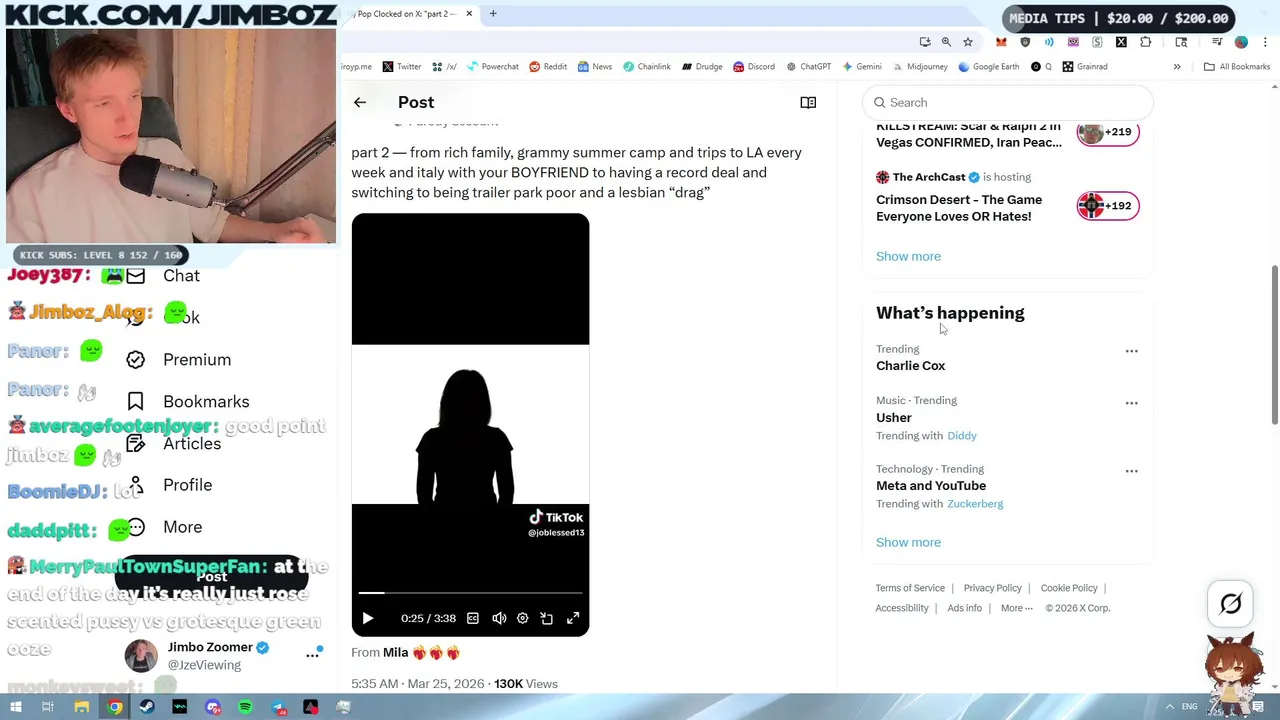Viewport: 1280px width, 720px height.
Task: Join the +192 listeners ArchCast space
Action: click(1108, 206)
